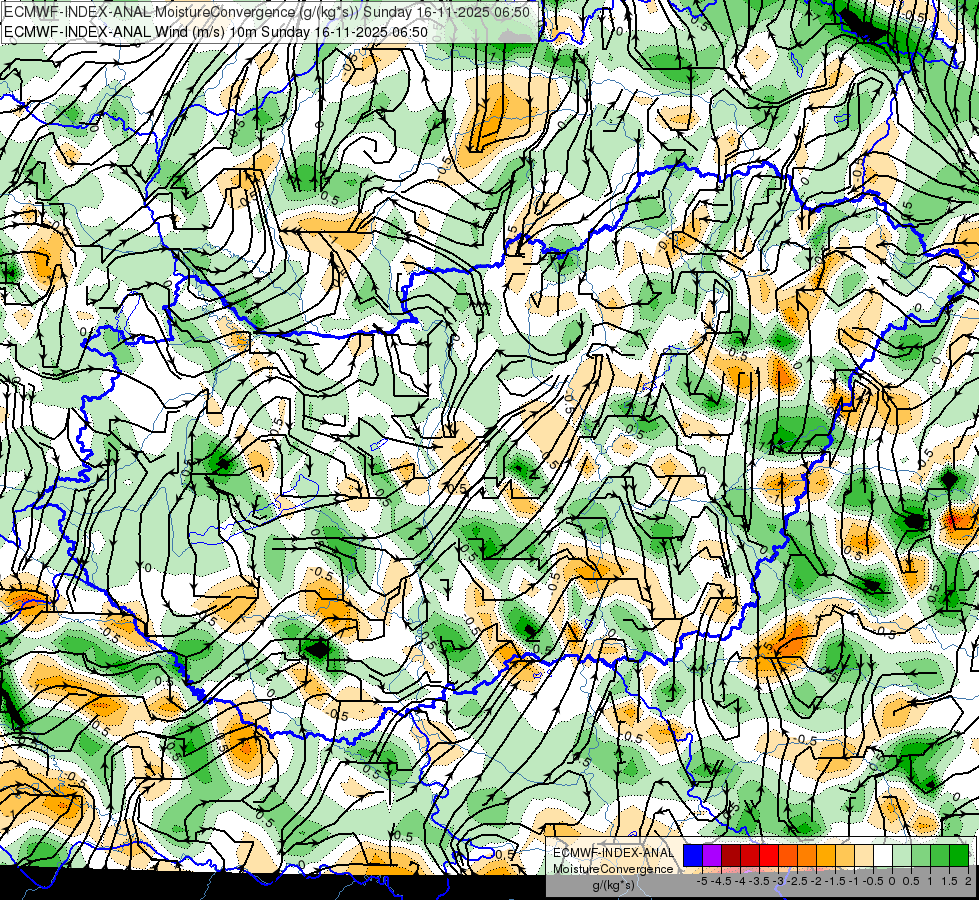Pick the darkest green legend swatch
This screenshot has width=979, height=900.
pyautogui.click(x=959, y=855)
